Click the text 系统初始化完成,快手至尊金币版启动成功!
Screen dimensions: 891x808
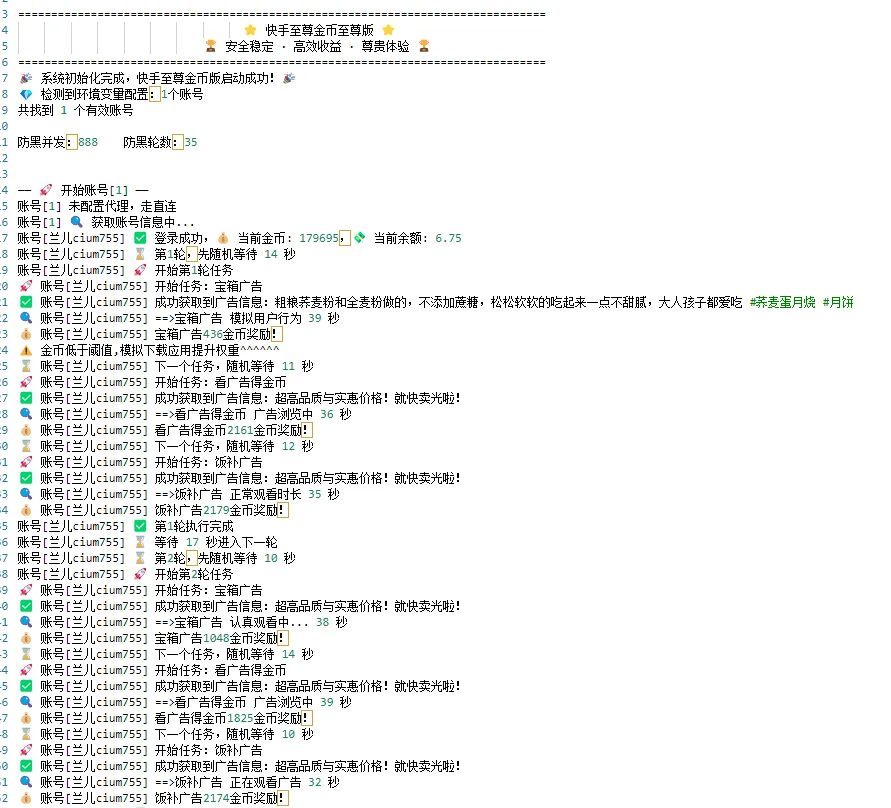(x=157, y=78)
